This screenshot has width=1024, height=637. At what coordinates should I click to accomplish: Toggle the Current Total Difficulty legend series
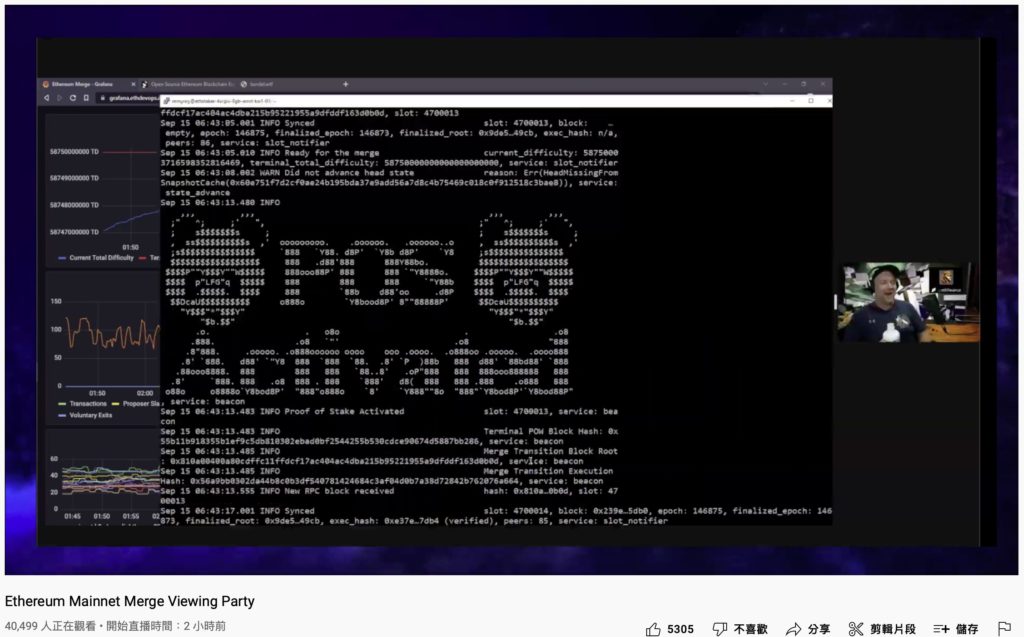[x=96, y=258]
